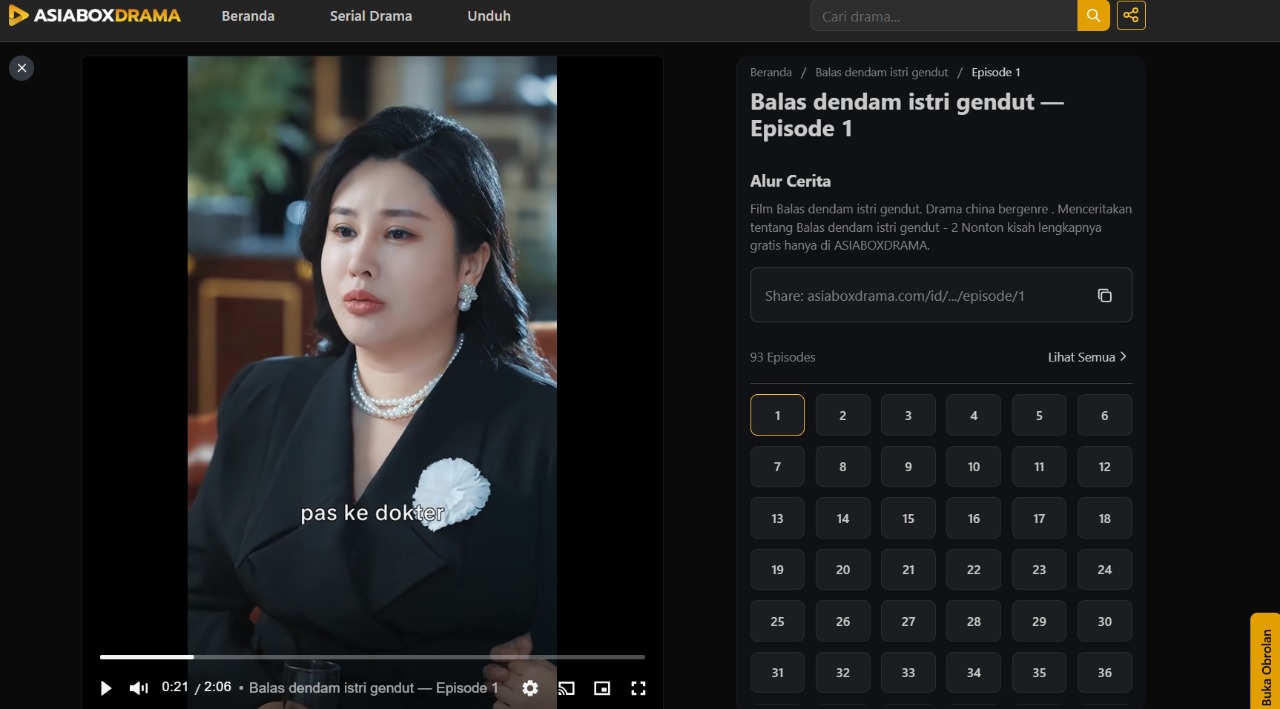Viewport: 1280px width, 709px height.
Task: Select episode 23 button
Action: (x=1039, y=569)
